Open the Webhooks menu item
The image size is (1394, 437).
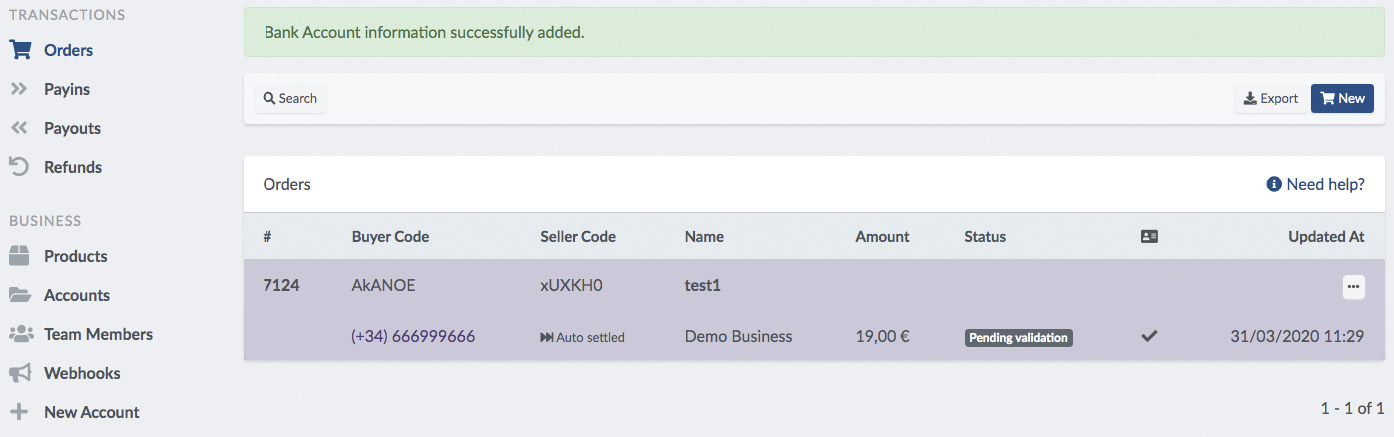coord(82,373)
